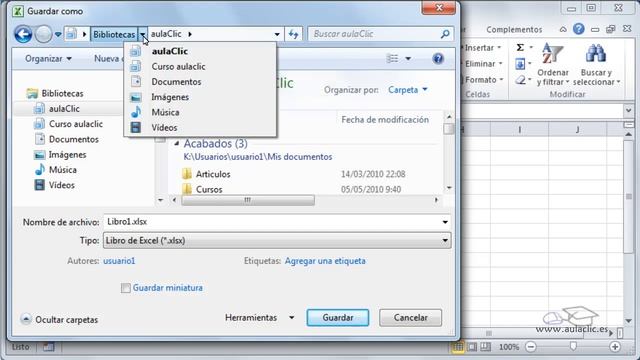Click the Cancelar button
640x360 pixels.
410,318
